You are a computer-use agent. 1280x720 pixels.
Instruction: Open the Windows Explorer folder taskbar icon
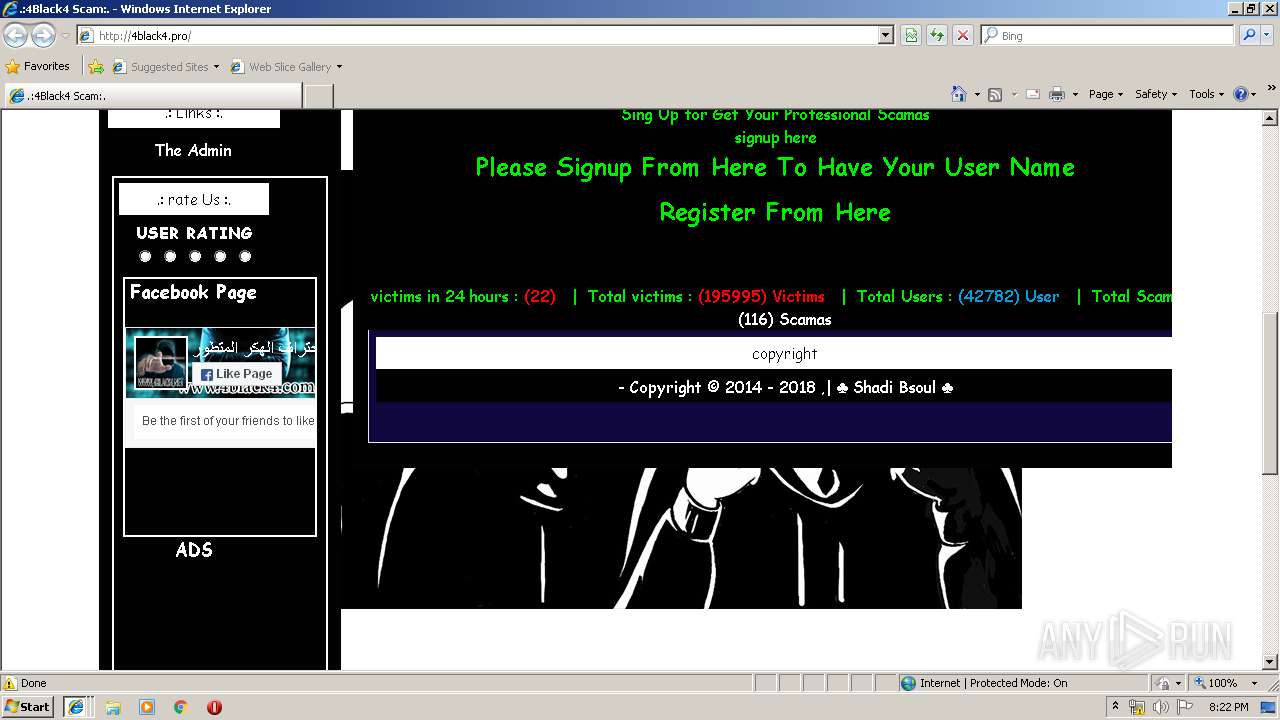(x=113, y=707)
